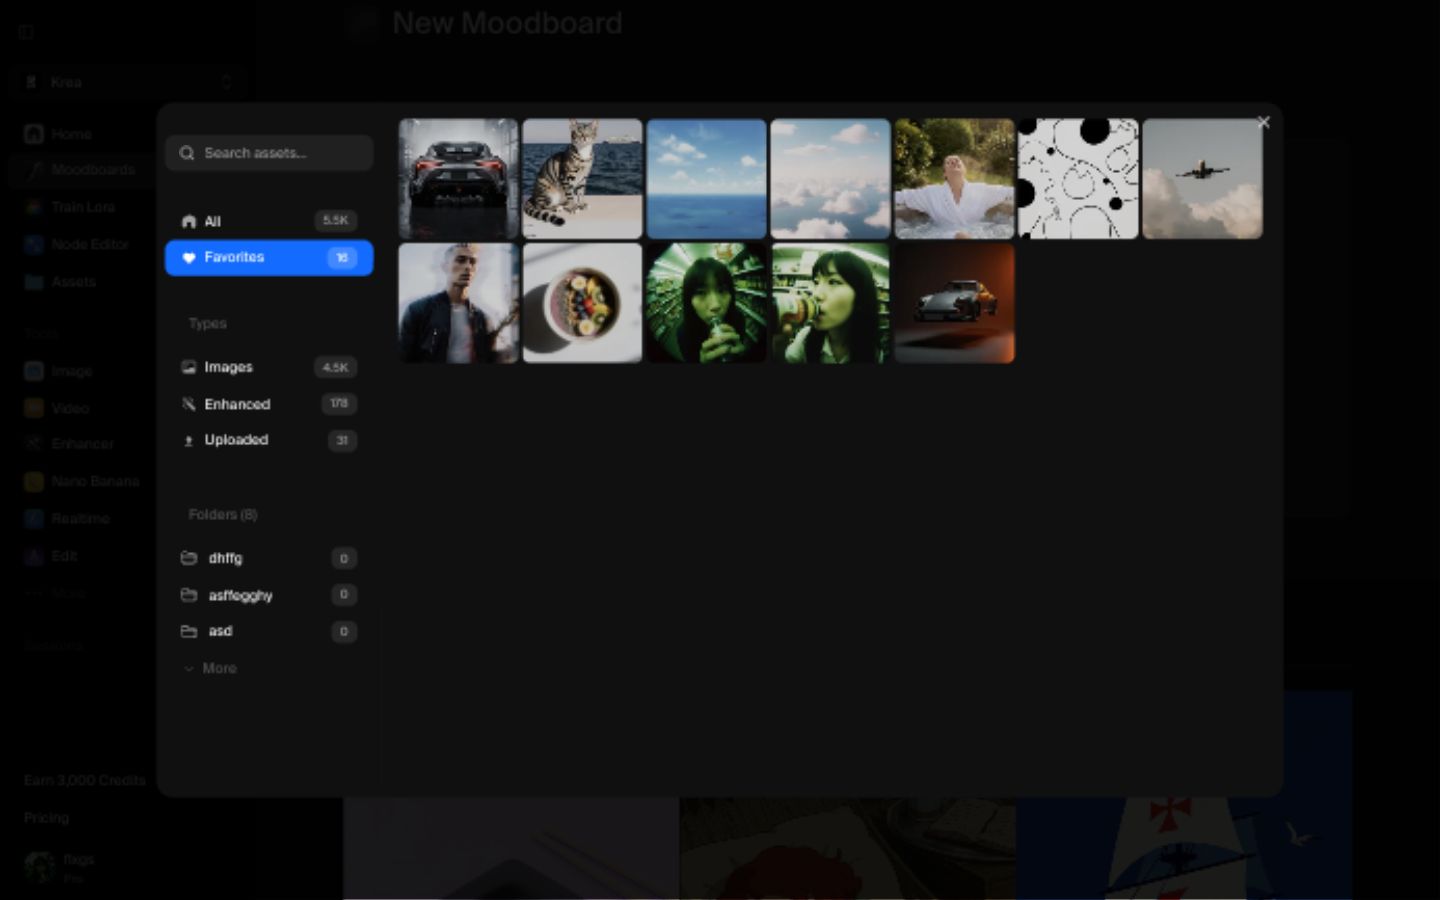Select the orange-lit vintage Porsche thumbnail
Image resolution: width=1440 pixels, height=900 pixels.
coord(955,303)
